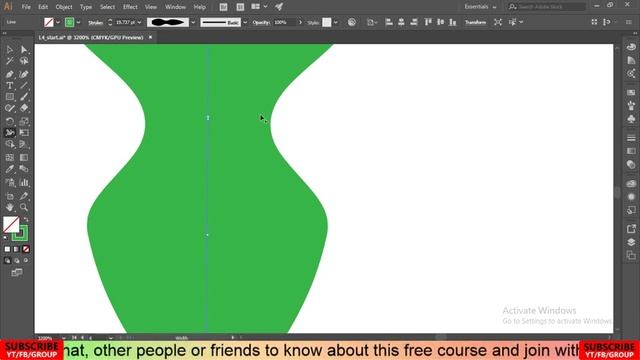
Task: Select the Shape Builder tool
Action: pos(10,144)
